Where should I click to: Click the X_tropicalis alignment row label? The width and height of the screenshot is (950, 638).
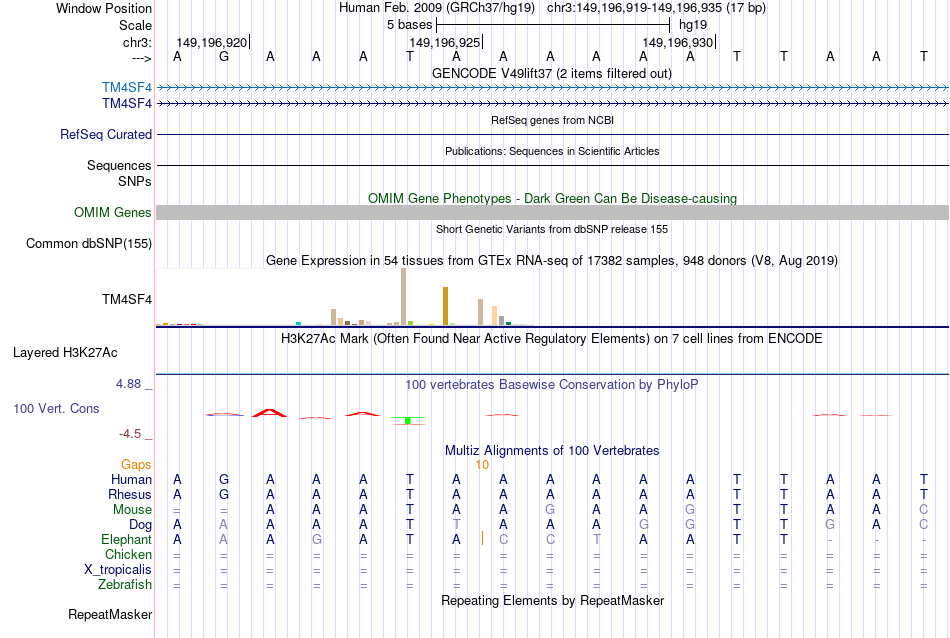[x=118, y=570]
